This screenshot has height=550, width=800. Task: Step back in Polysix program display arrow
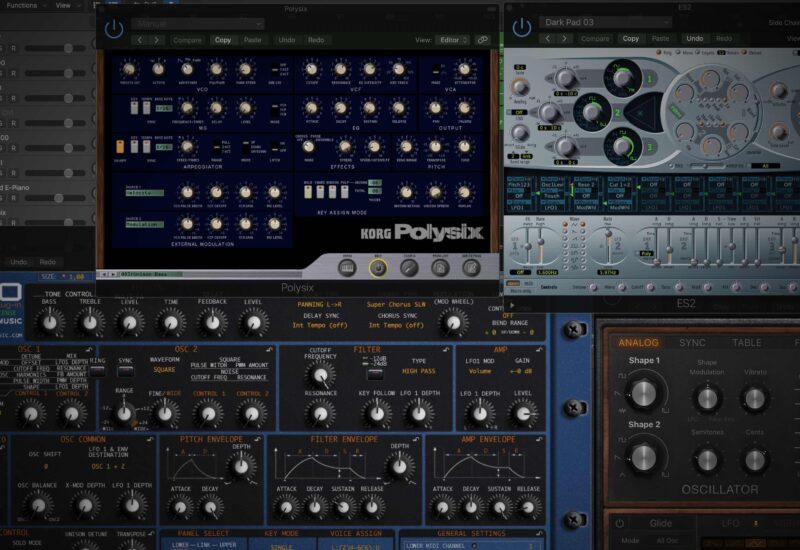104,274
